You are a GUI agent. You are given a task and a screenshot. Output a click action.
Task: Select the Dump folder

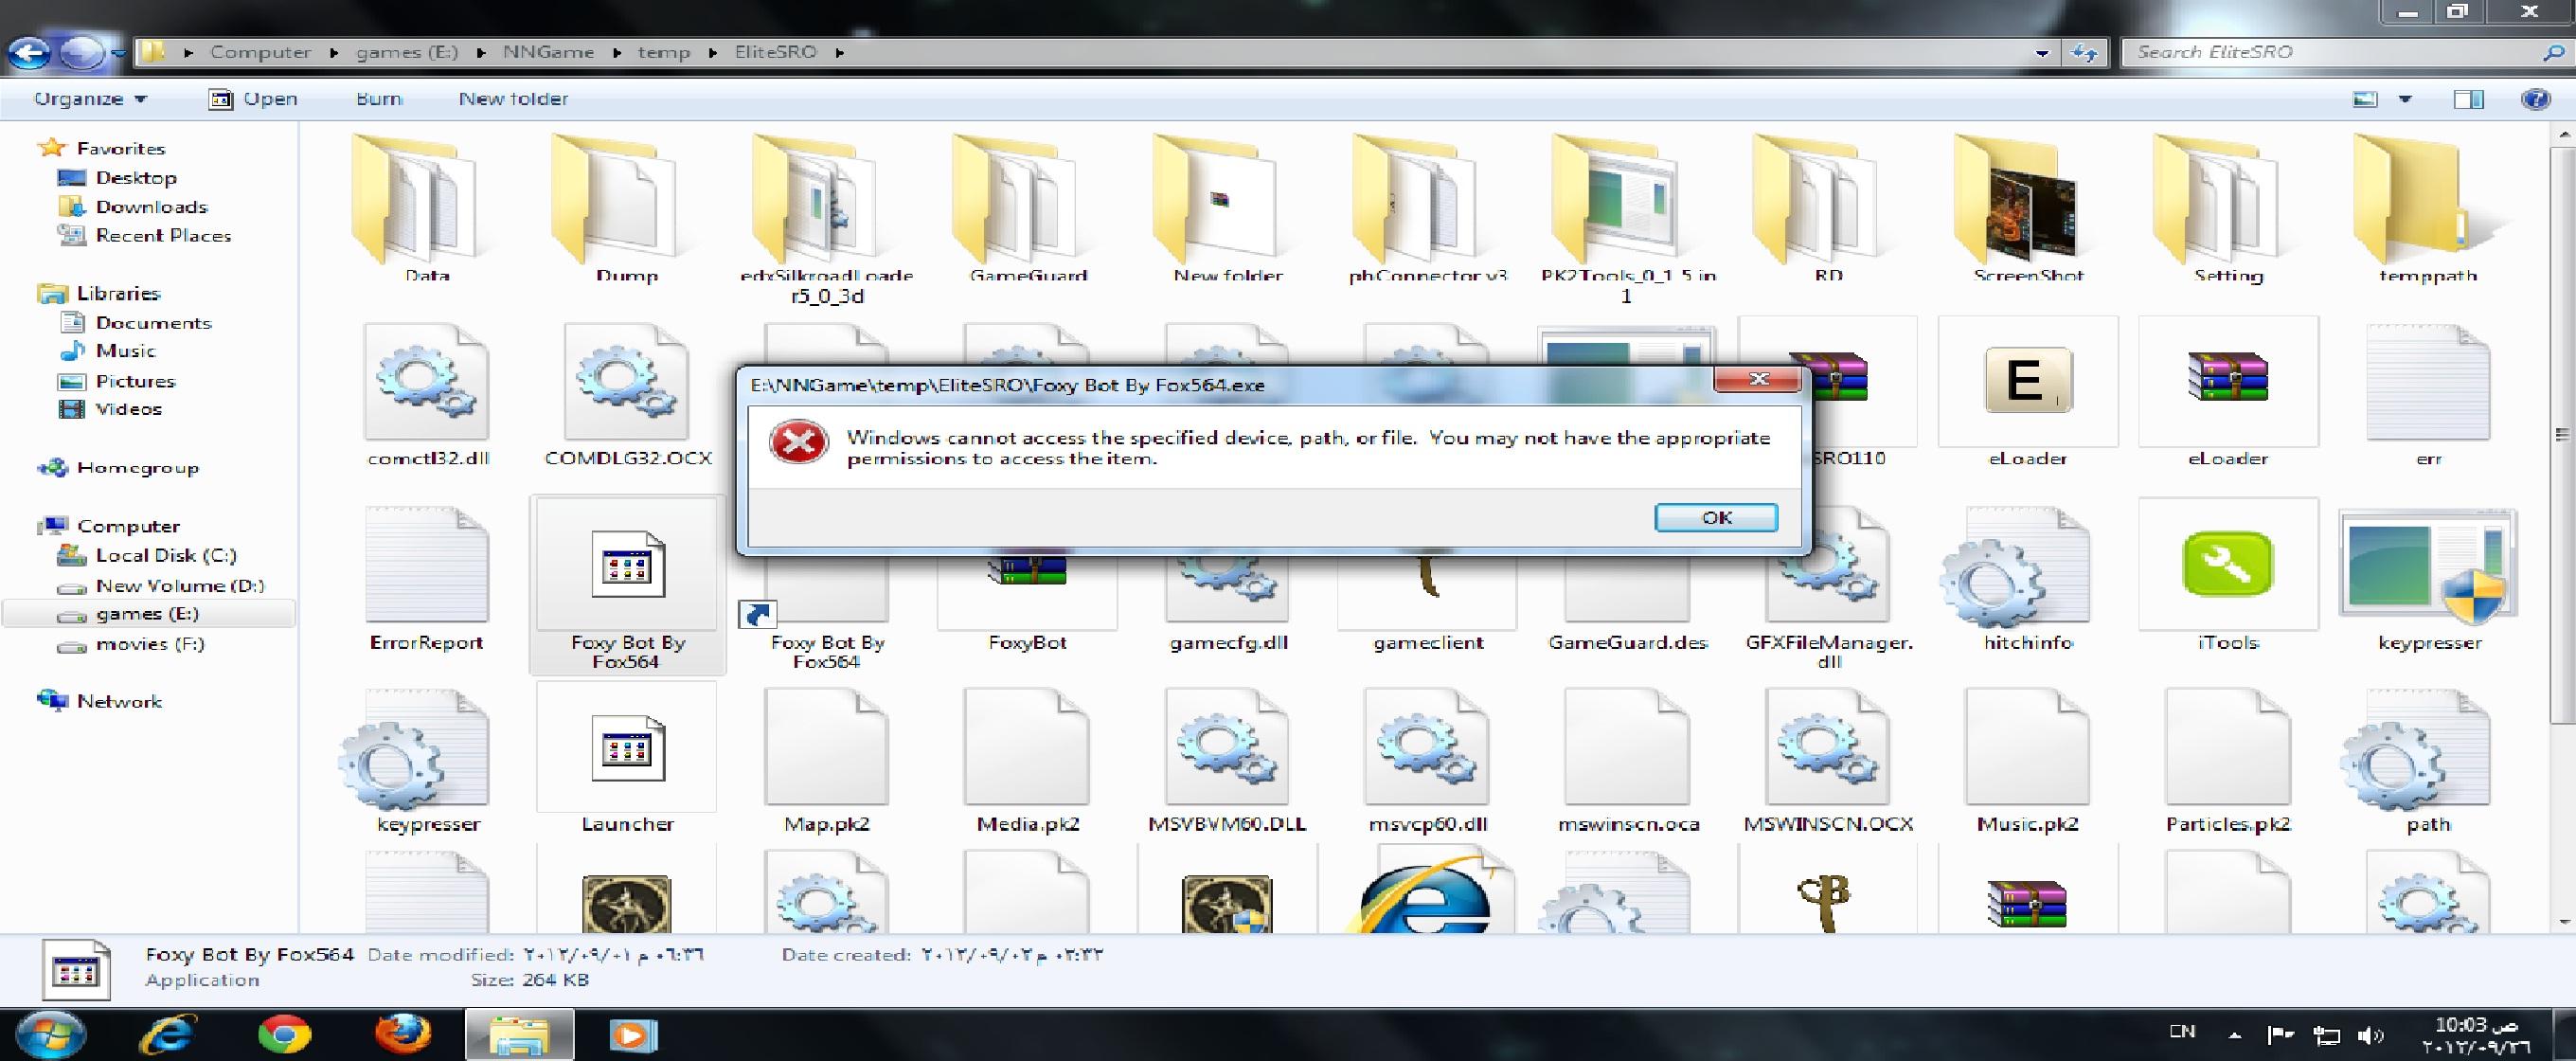click(627, 210)
